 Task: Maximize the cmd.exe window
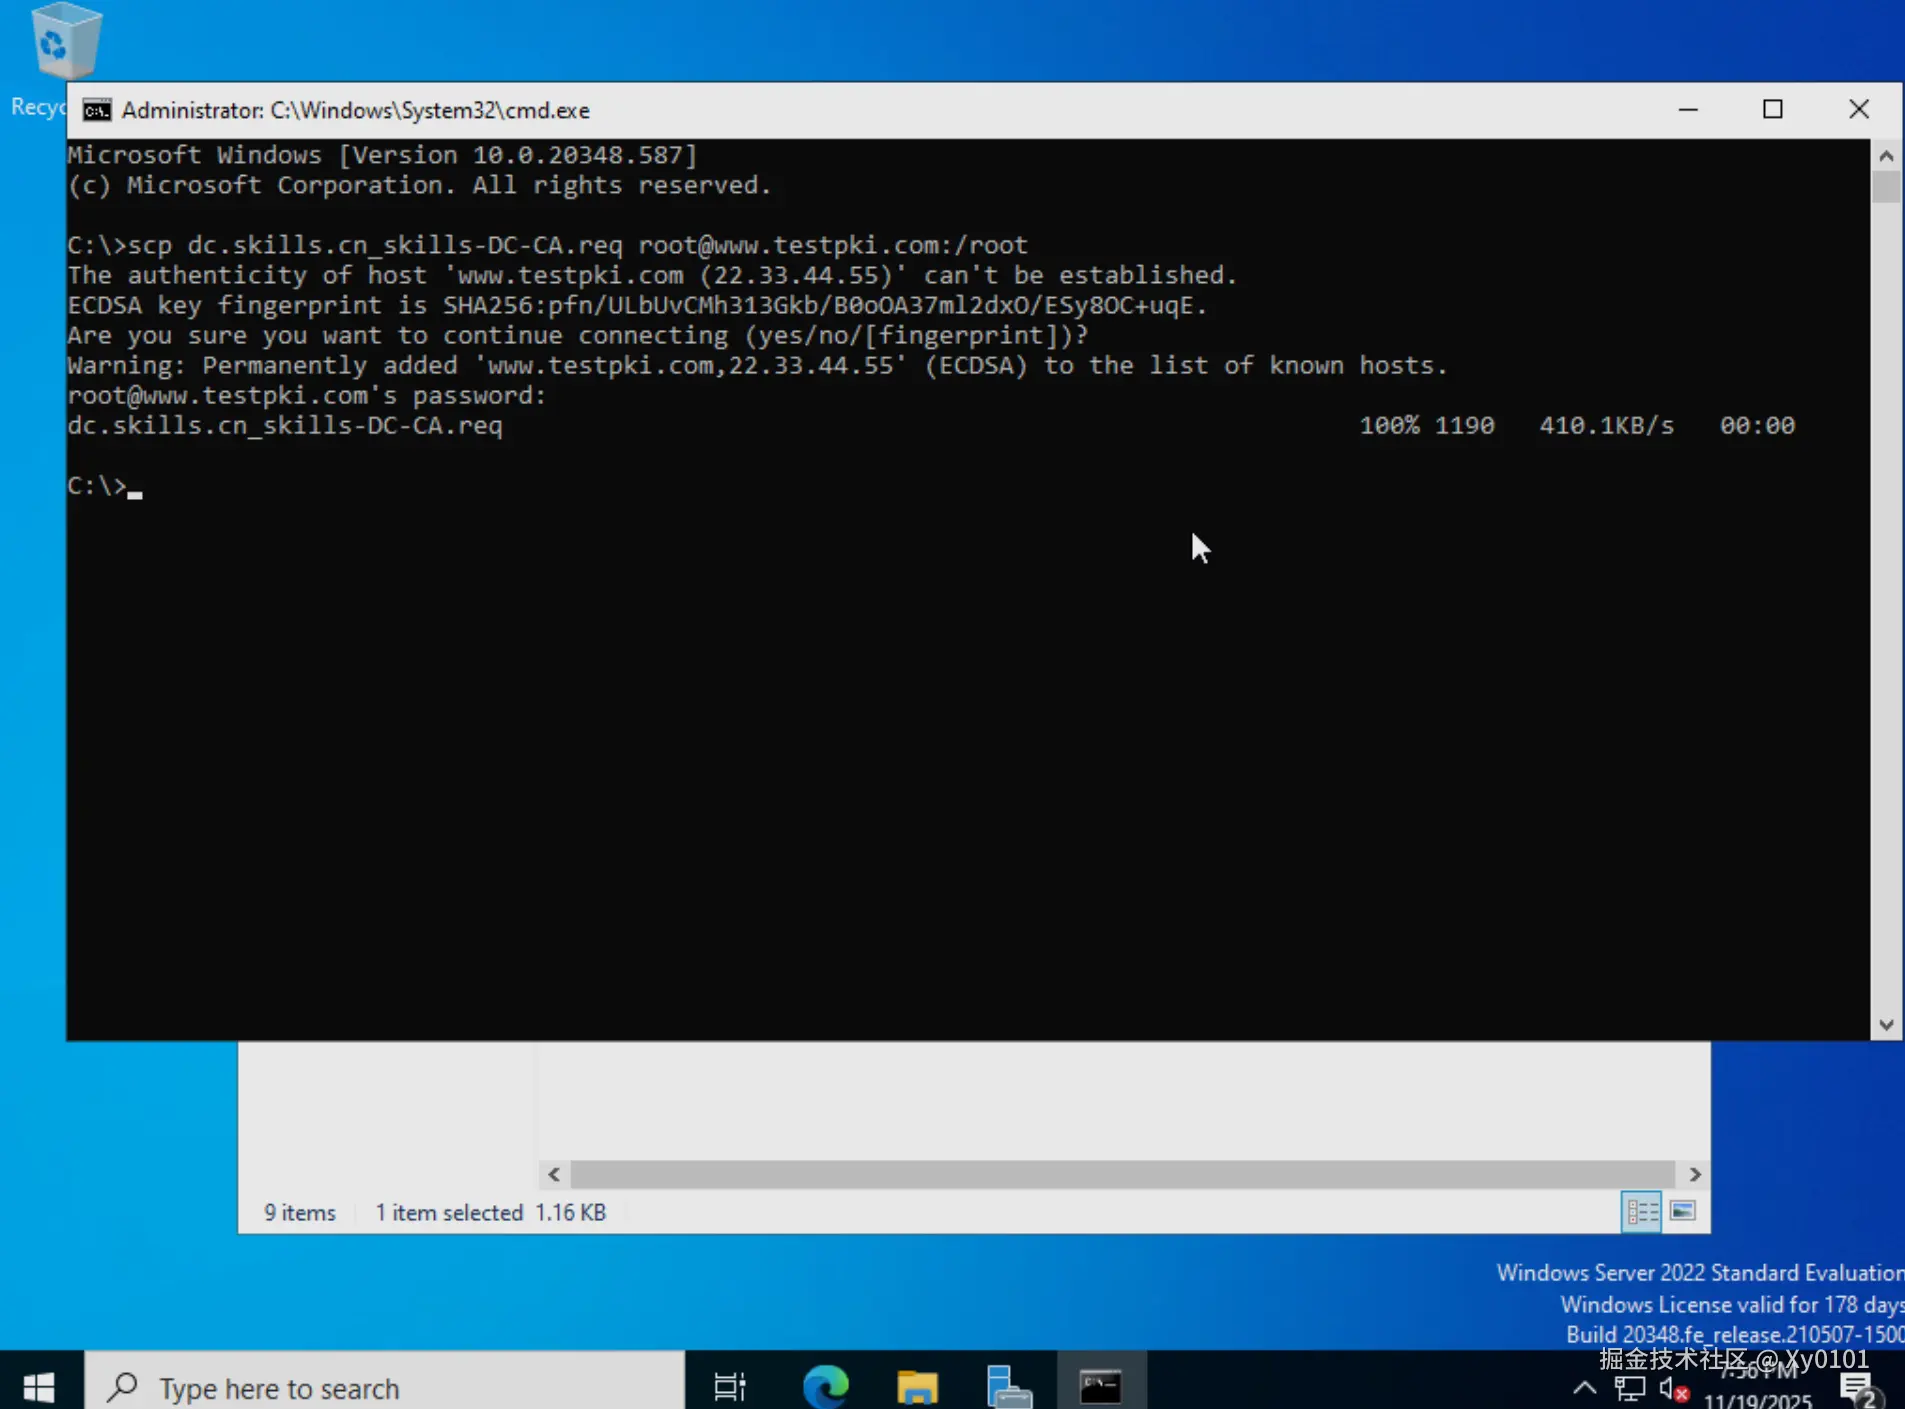coord(1773,110)
